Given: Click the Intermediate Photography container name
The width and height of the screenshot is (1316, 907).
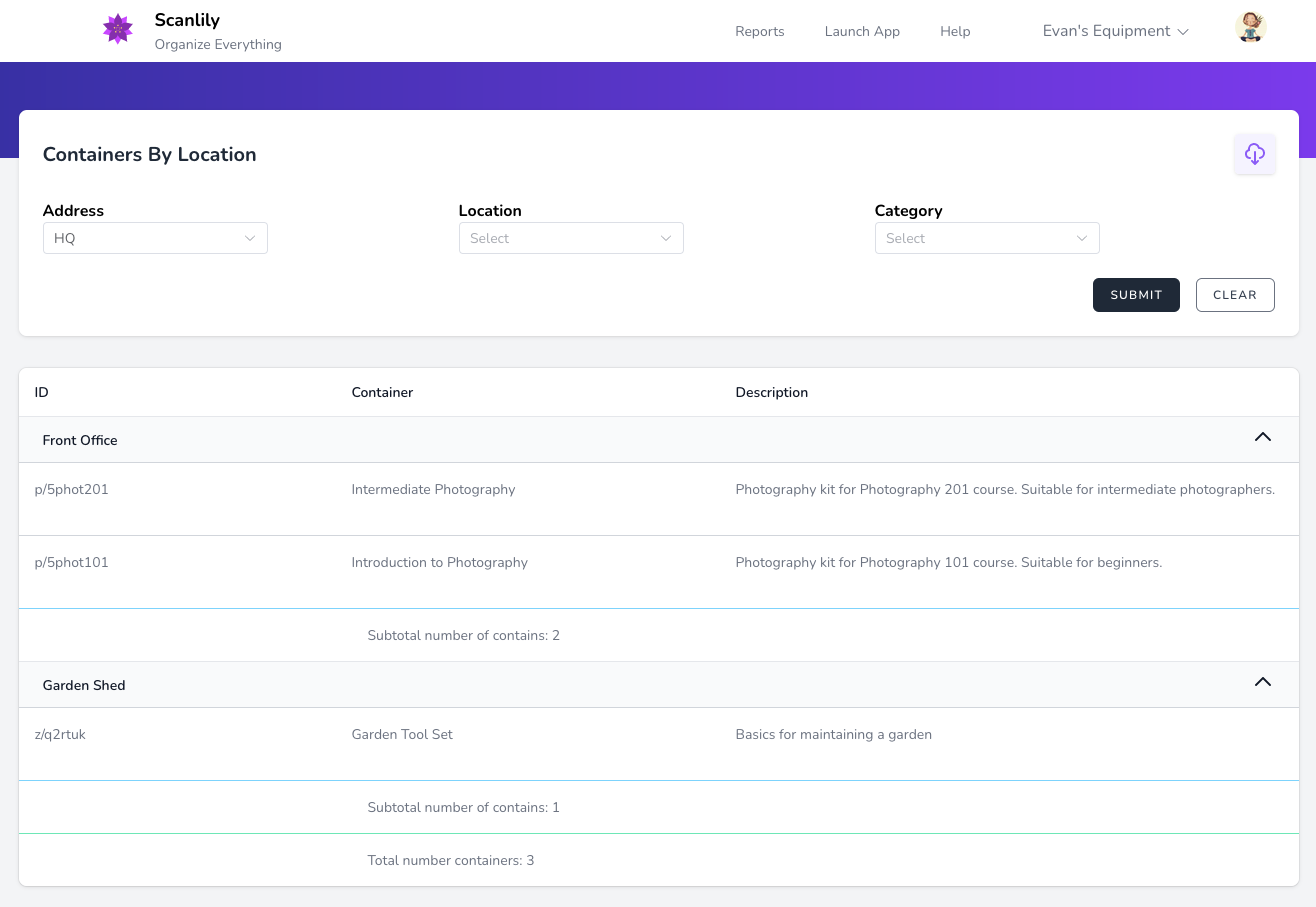Looking at the screenshot, I should (x=433, y=489).
